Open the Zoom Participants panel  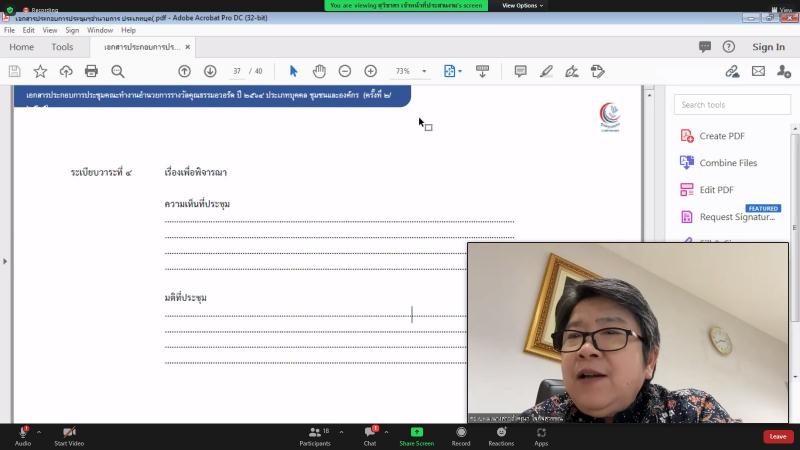(x=315, y=437)
